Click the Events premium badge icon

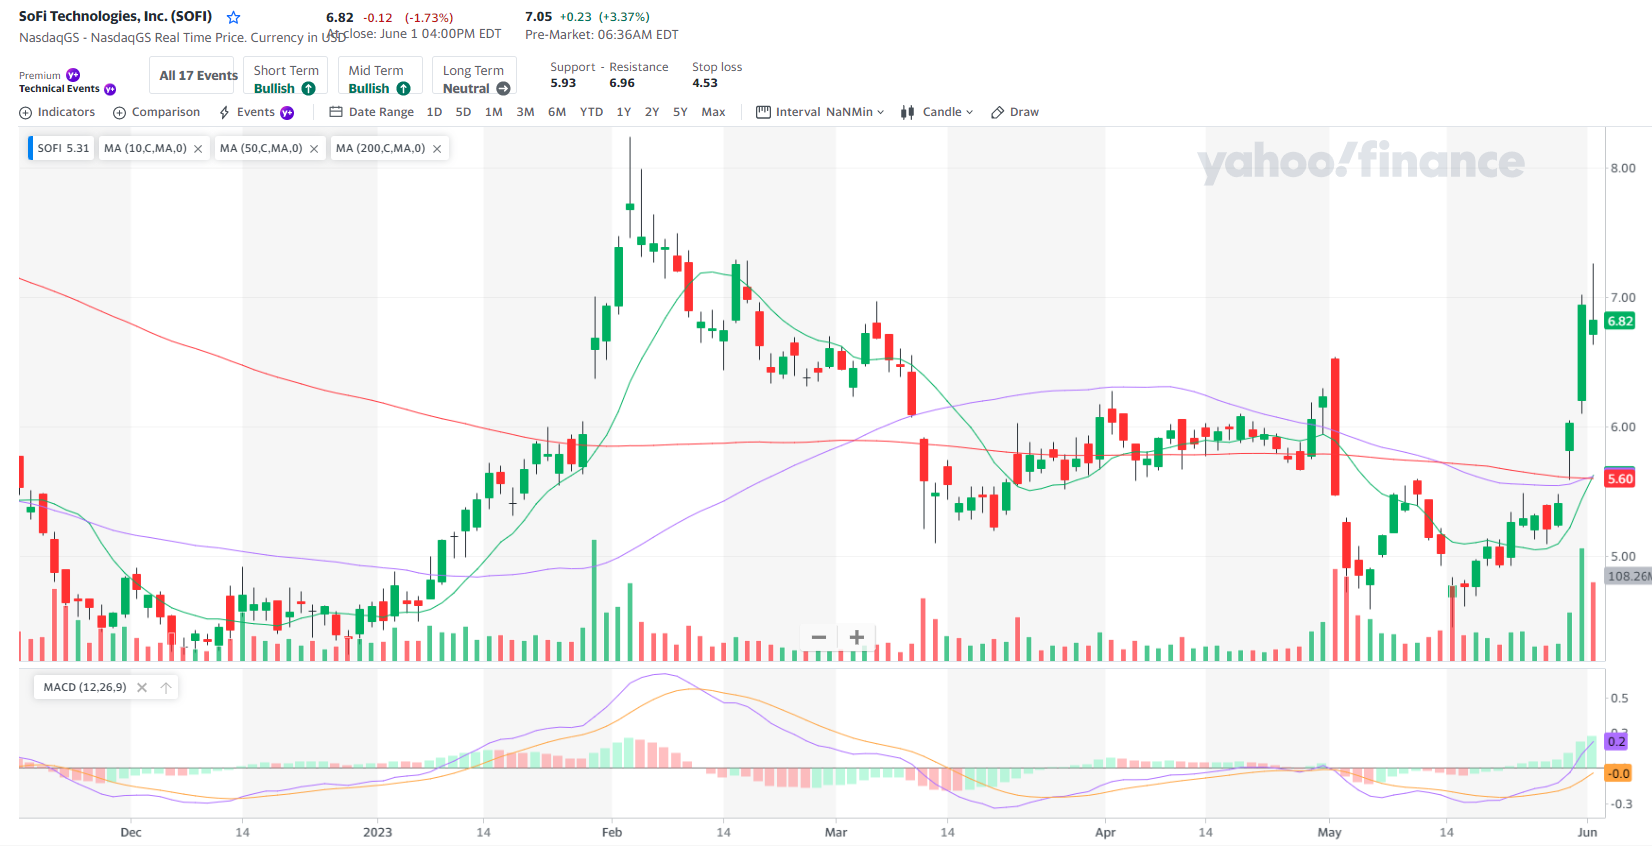click(x=287, y=113)
